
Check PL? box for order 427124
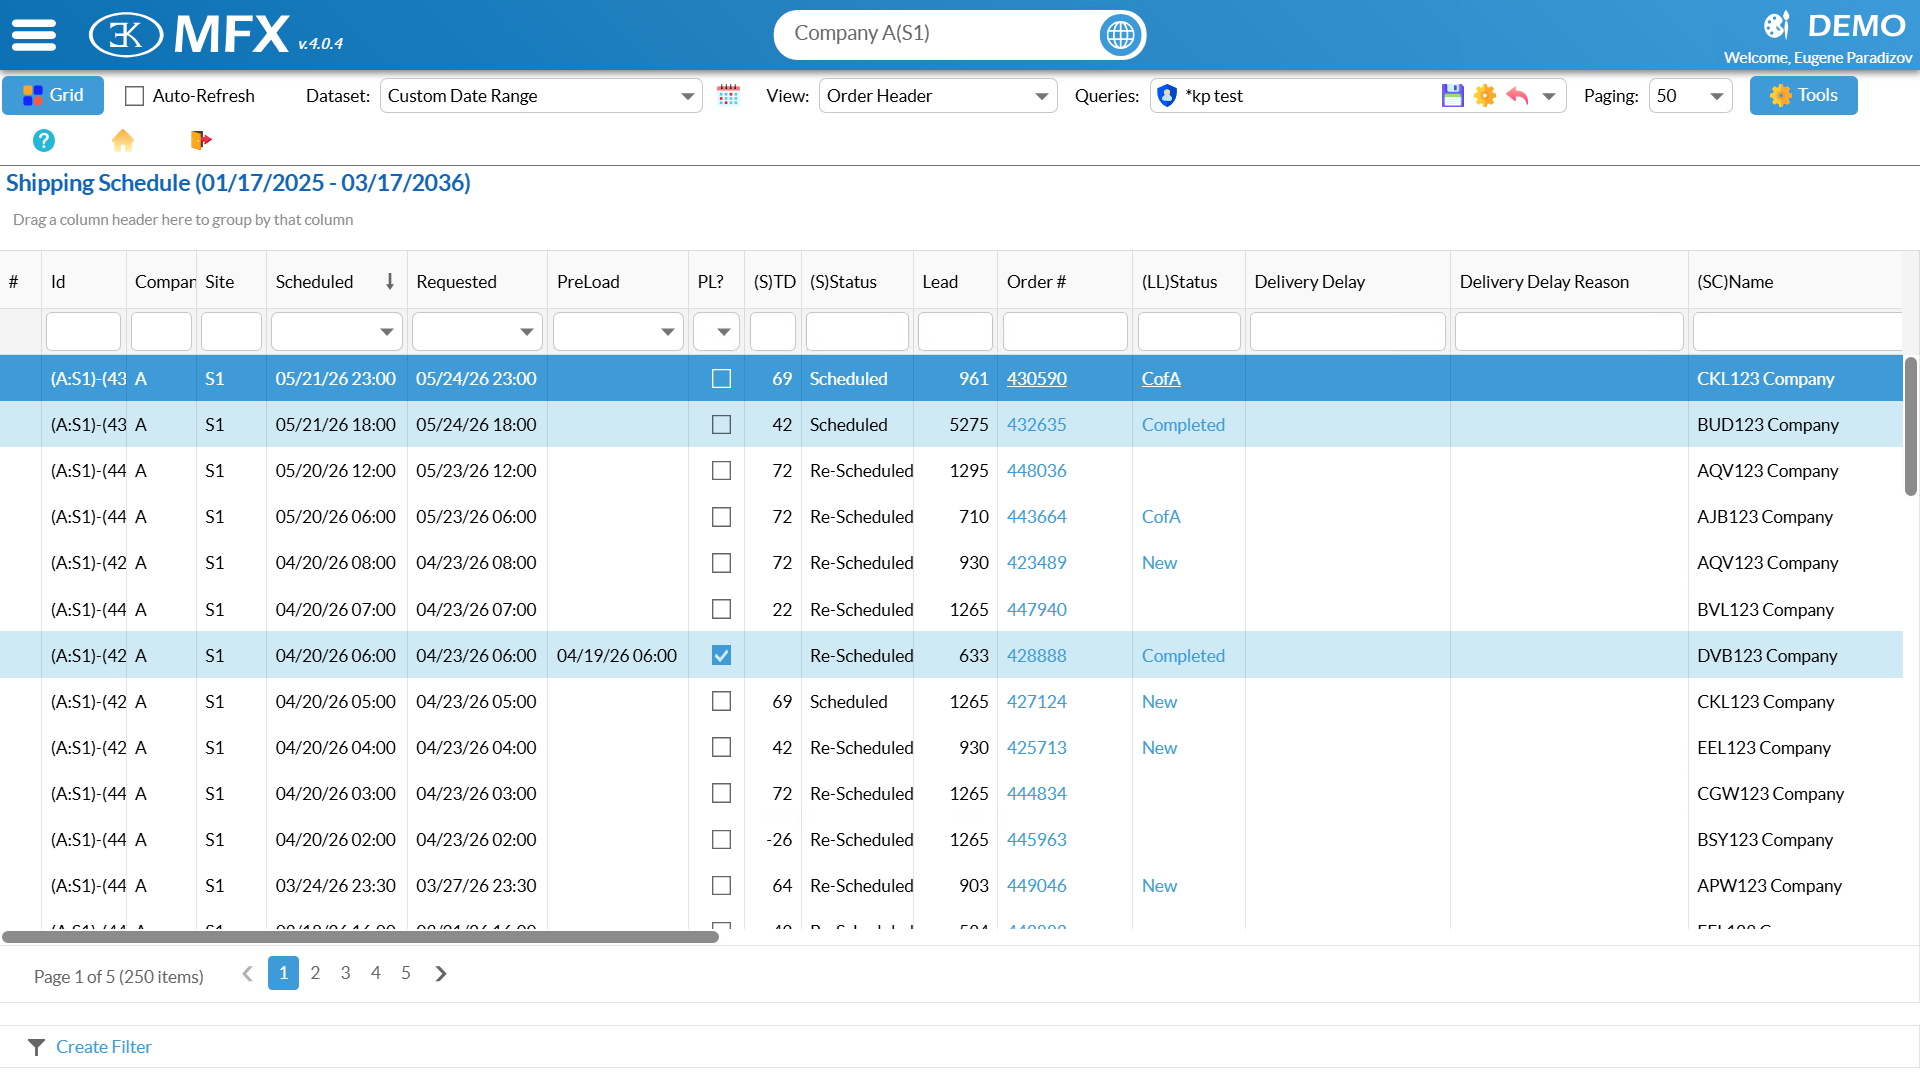pos(721,702)
